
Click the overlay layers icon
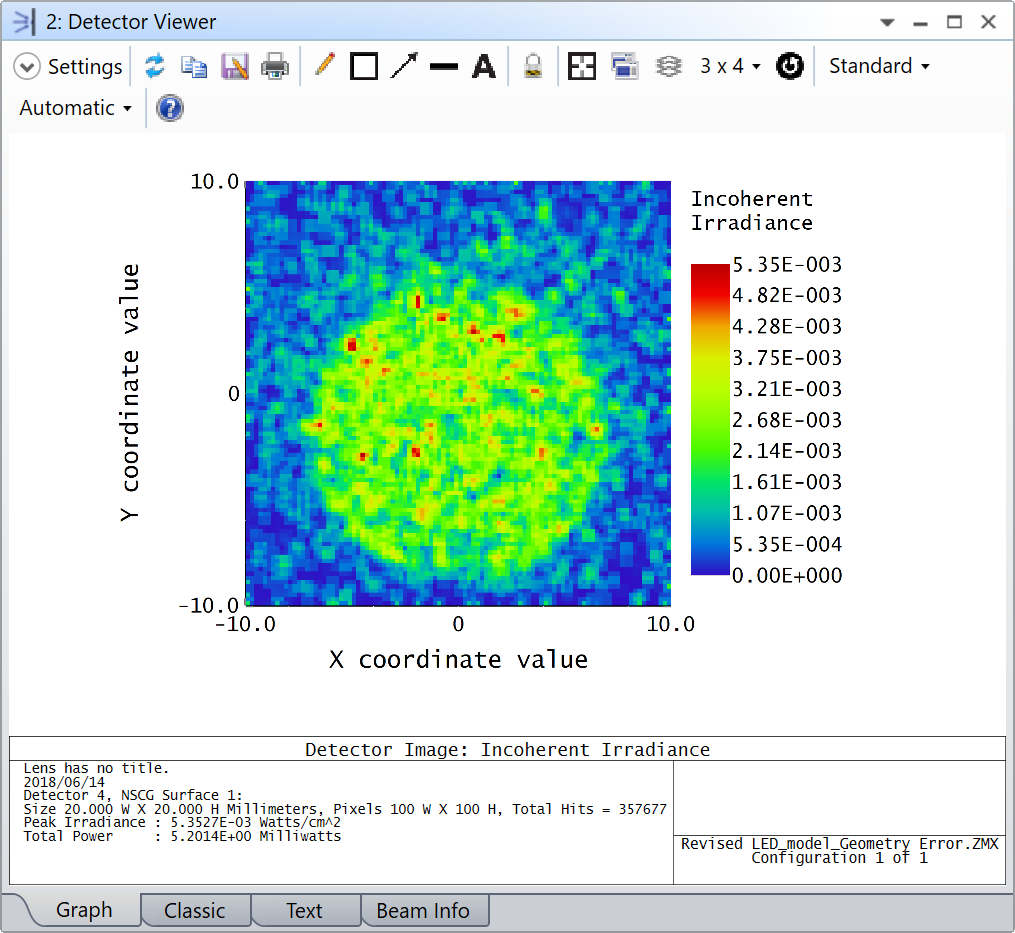click(668, 66)
